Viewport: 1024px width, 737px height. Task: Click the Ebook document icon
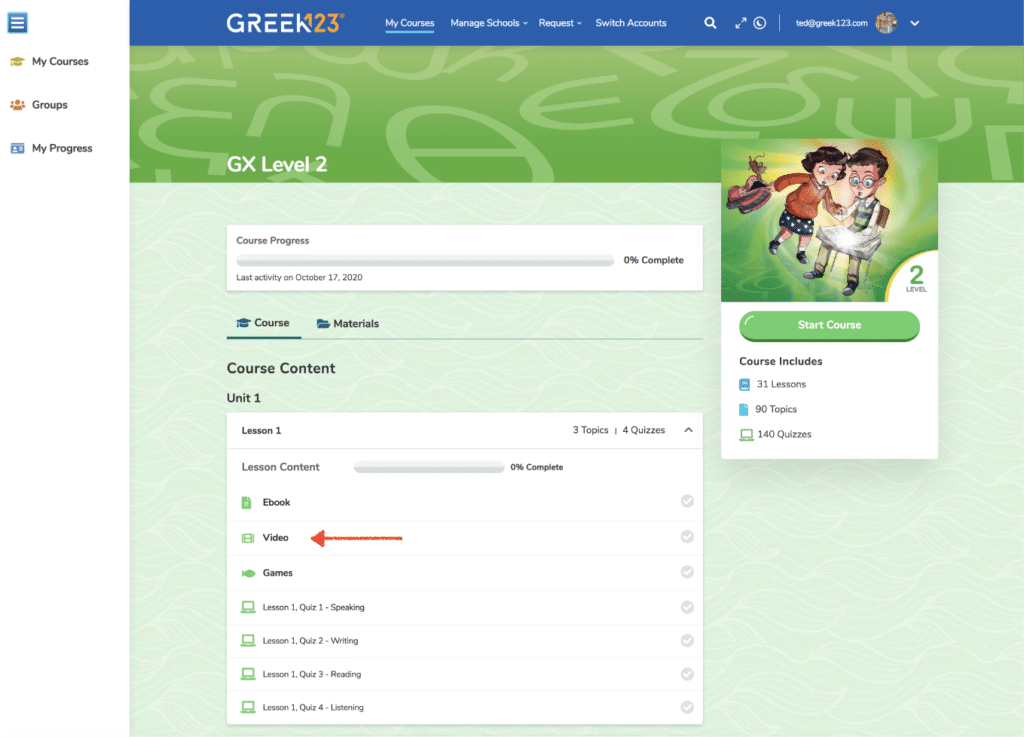coord(246,503)
